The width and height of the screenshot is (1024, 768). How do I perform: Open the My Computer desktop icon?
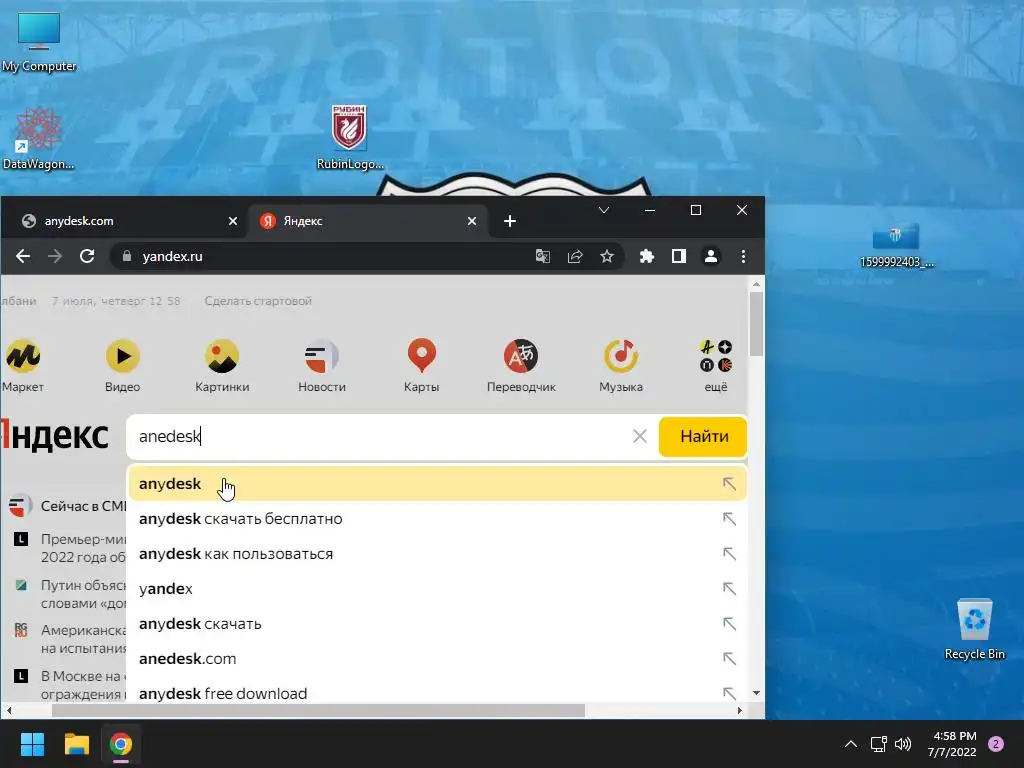[x=39, y=41]
